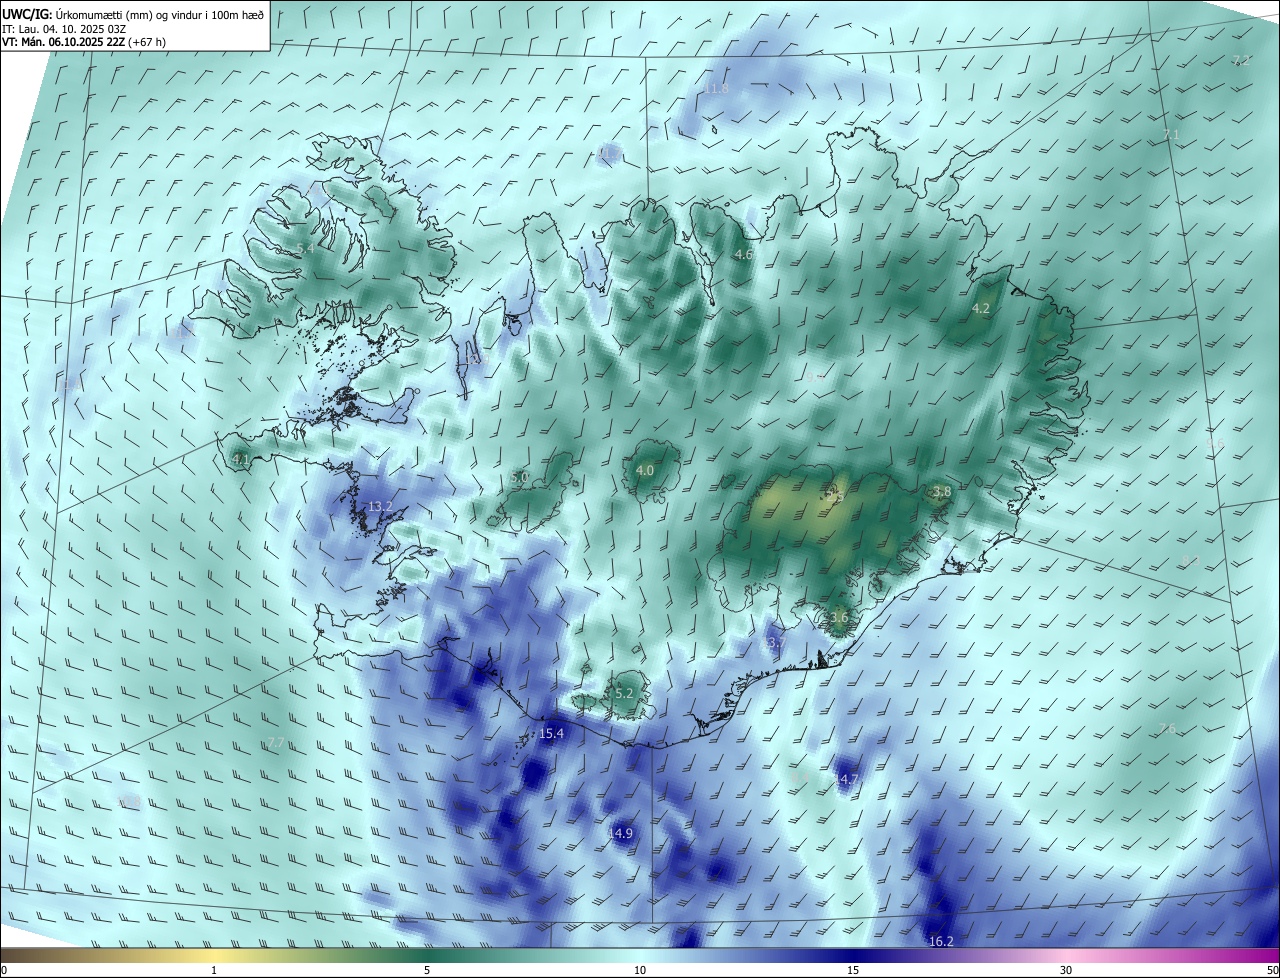Click the 3.8 value on eastern Vatnajökull
Viewport: 1280px width, 978px height.
(x=942, y=492)
